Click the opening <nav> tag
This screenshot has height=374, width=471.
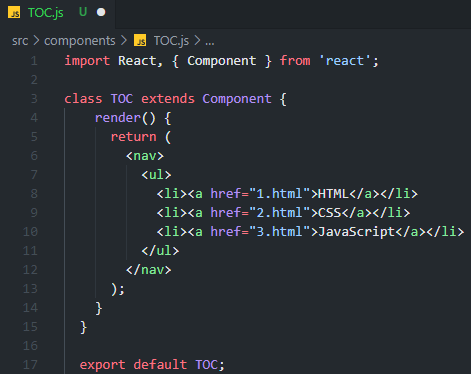145,156
